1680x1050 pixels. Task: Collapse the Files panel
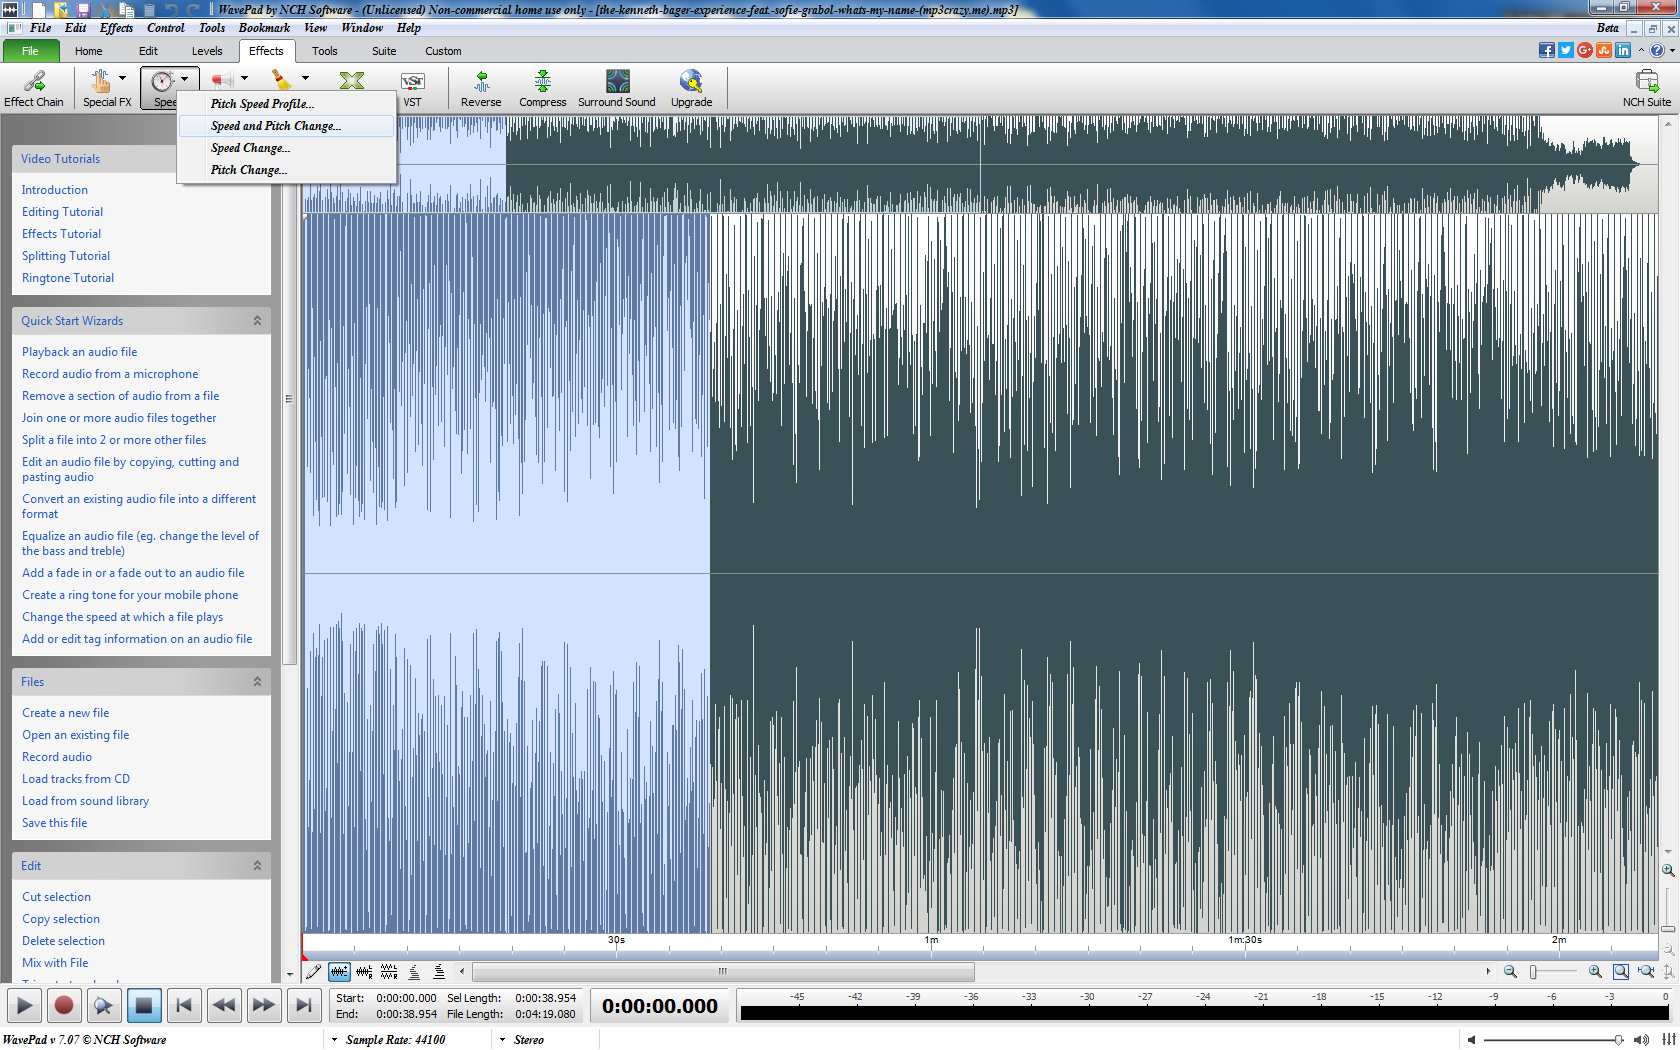[257, 682]
